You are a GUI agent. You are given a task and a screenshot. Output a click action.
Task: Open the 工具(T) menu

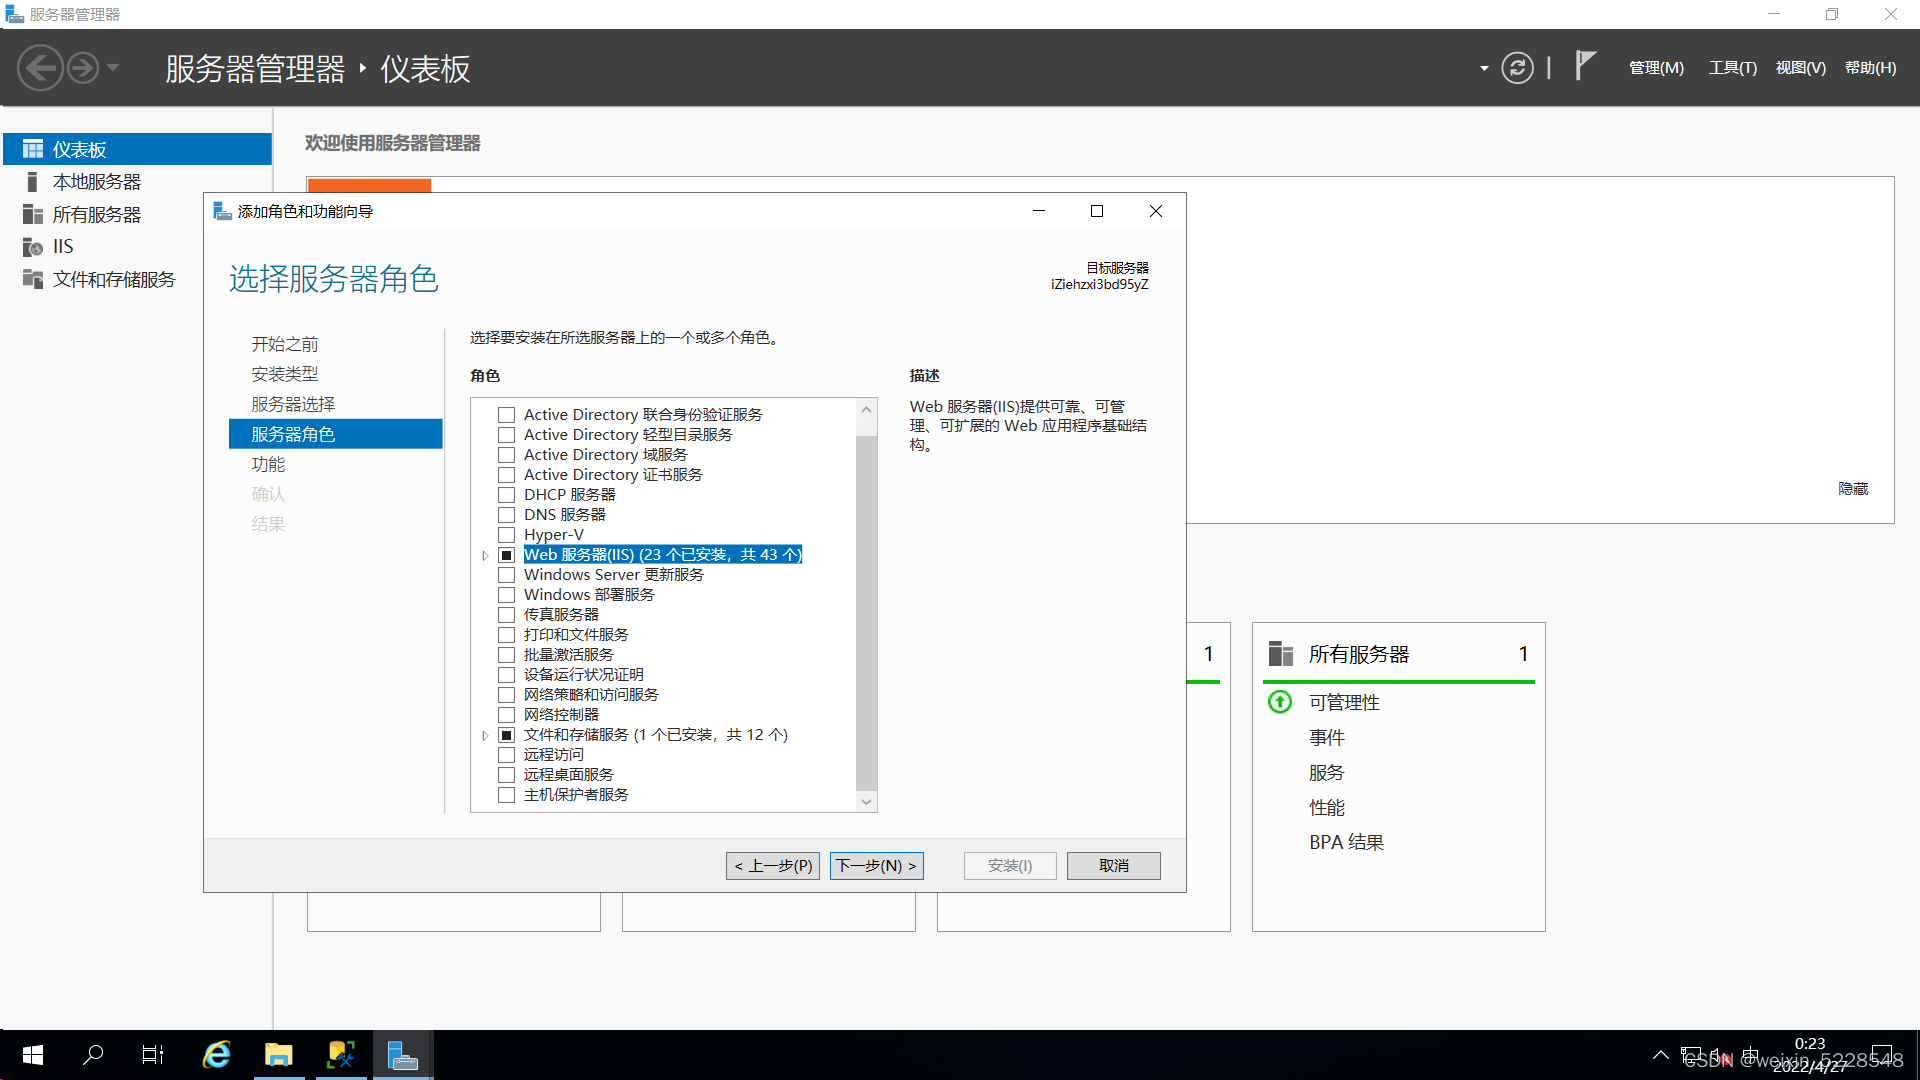1732,68
